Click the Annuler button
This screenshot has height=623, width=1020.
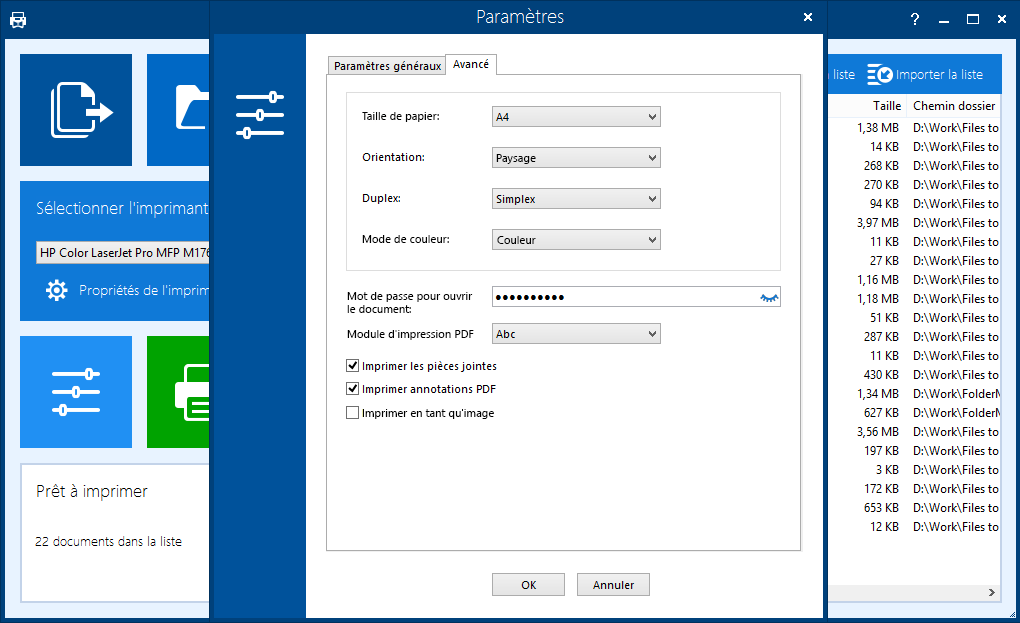(613, 584)
